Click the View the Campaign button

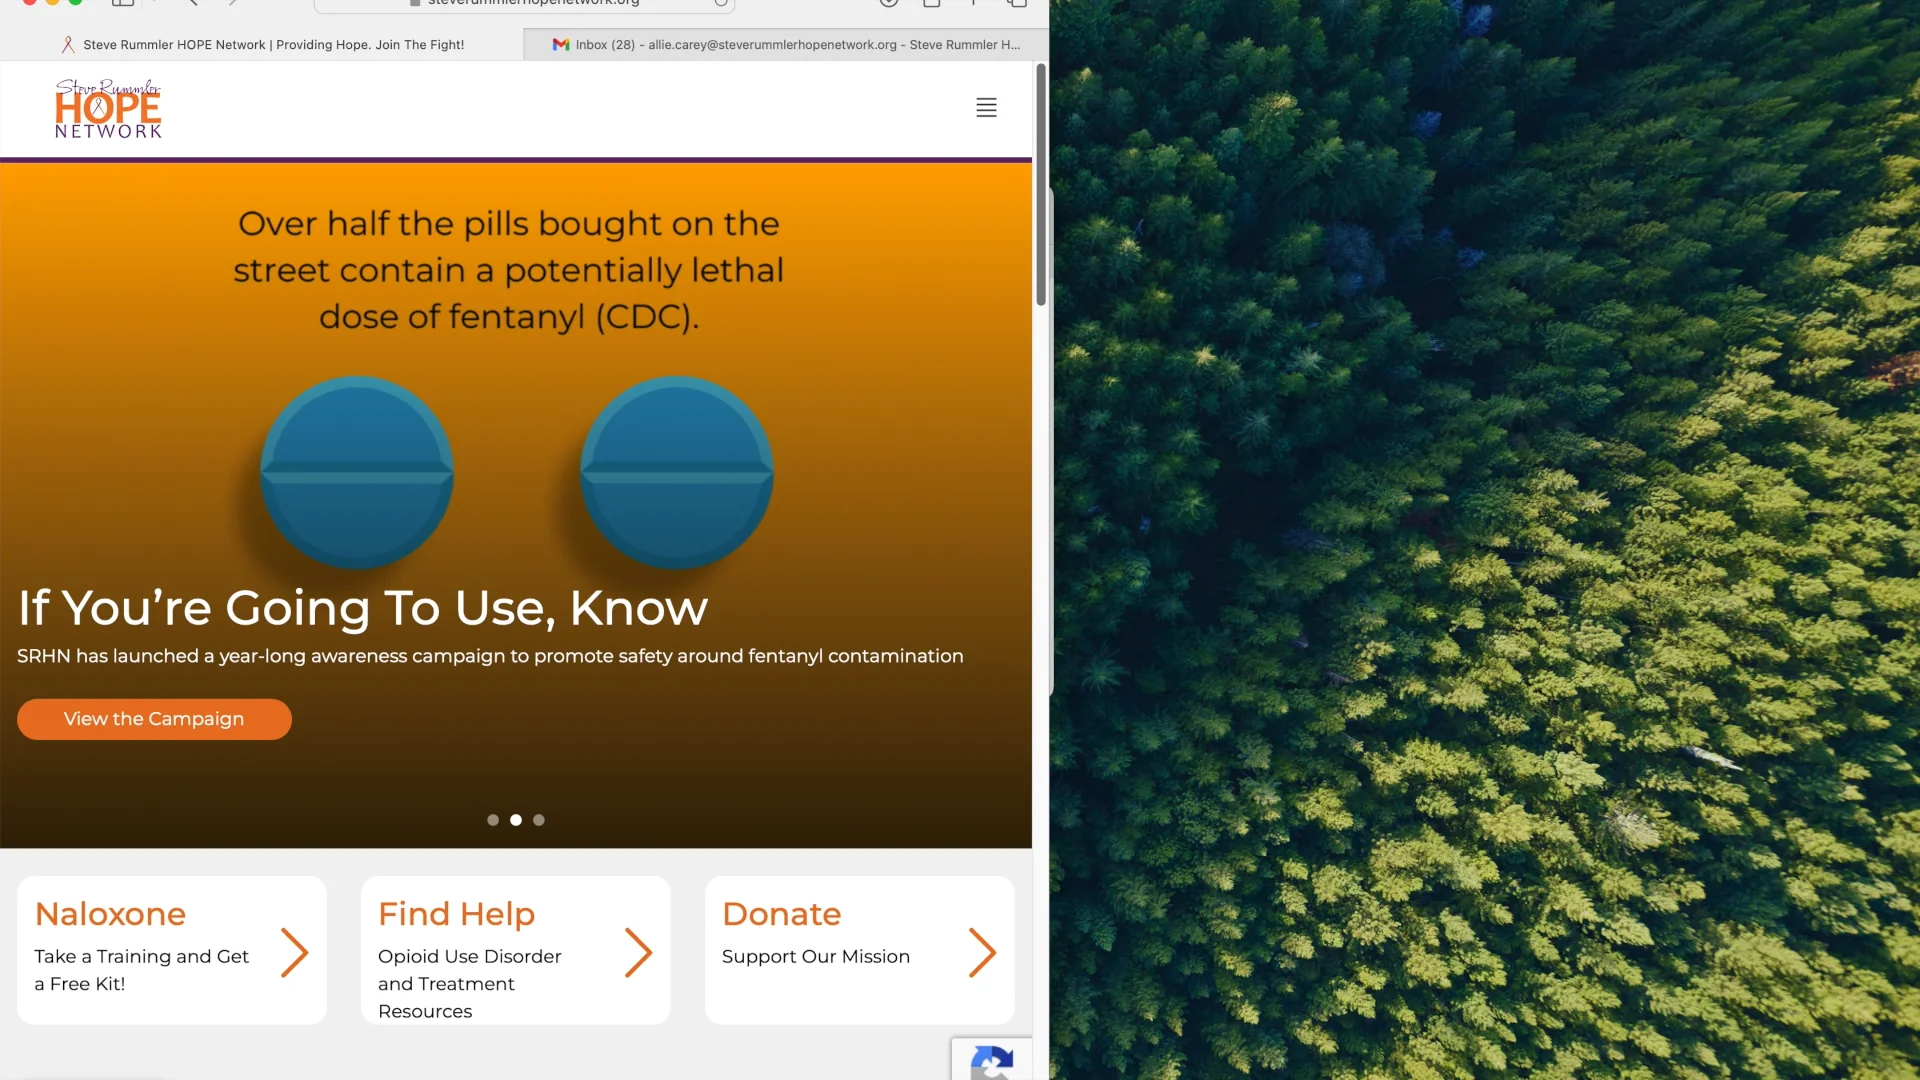pyautogui.click(x=154, y=719)
